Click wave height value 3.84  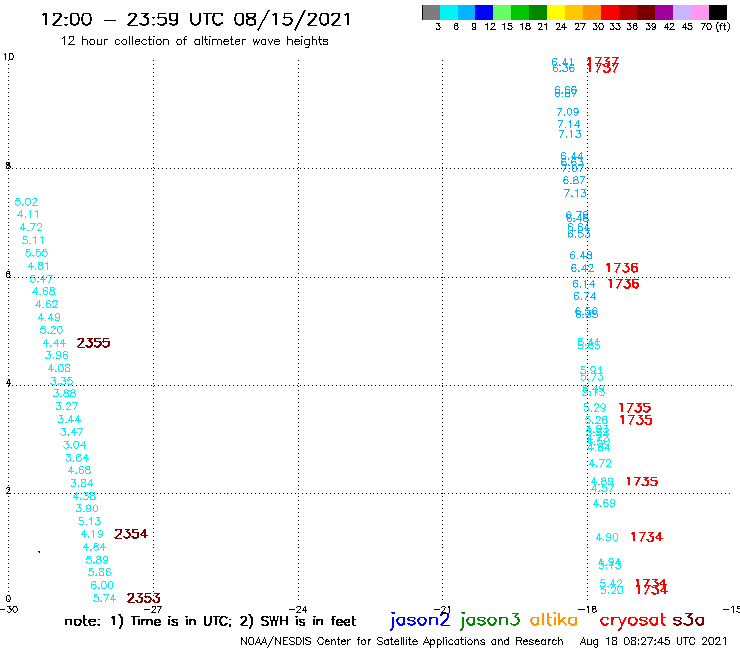coord(82,484)
